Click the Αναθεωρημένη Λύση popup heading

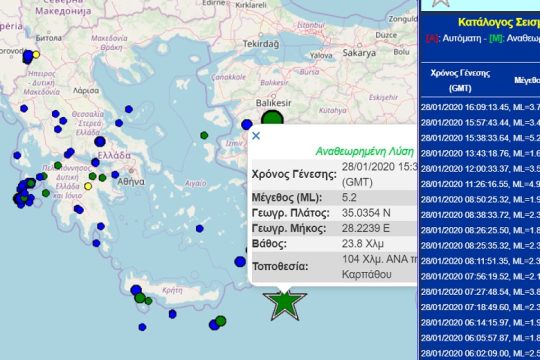(365, 152)
